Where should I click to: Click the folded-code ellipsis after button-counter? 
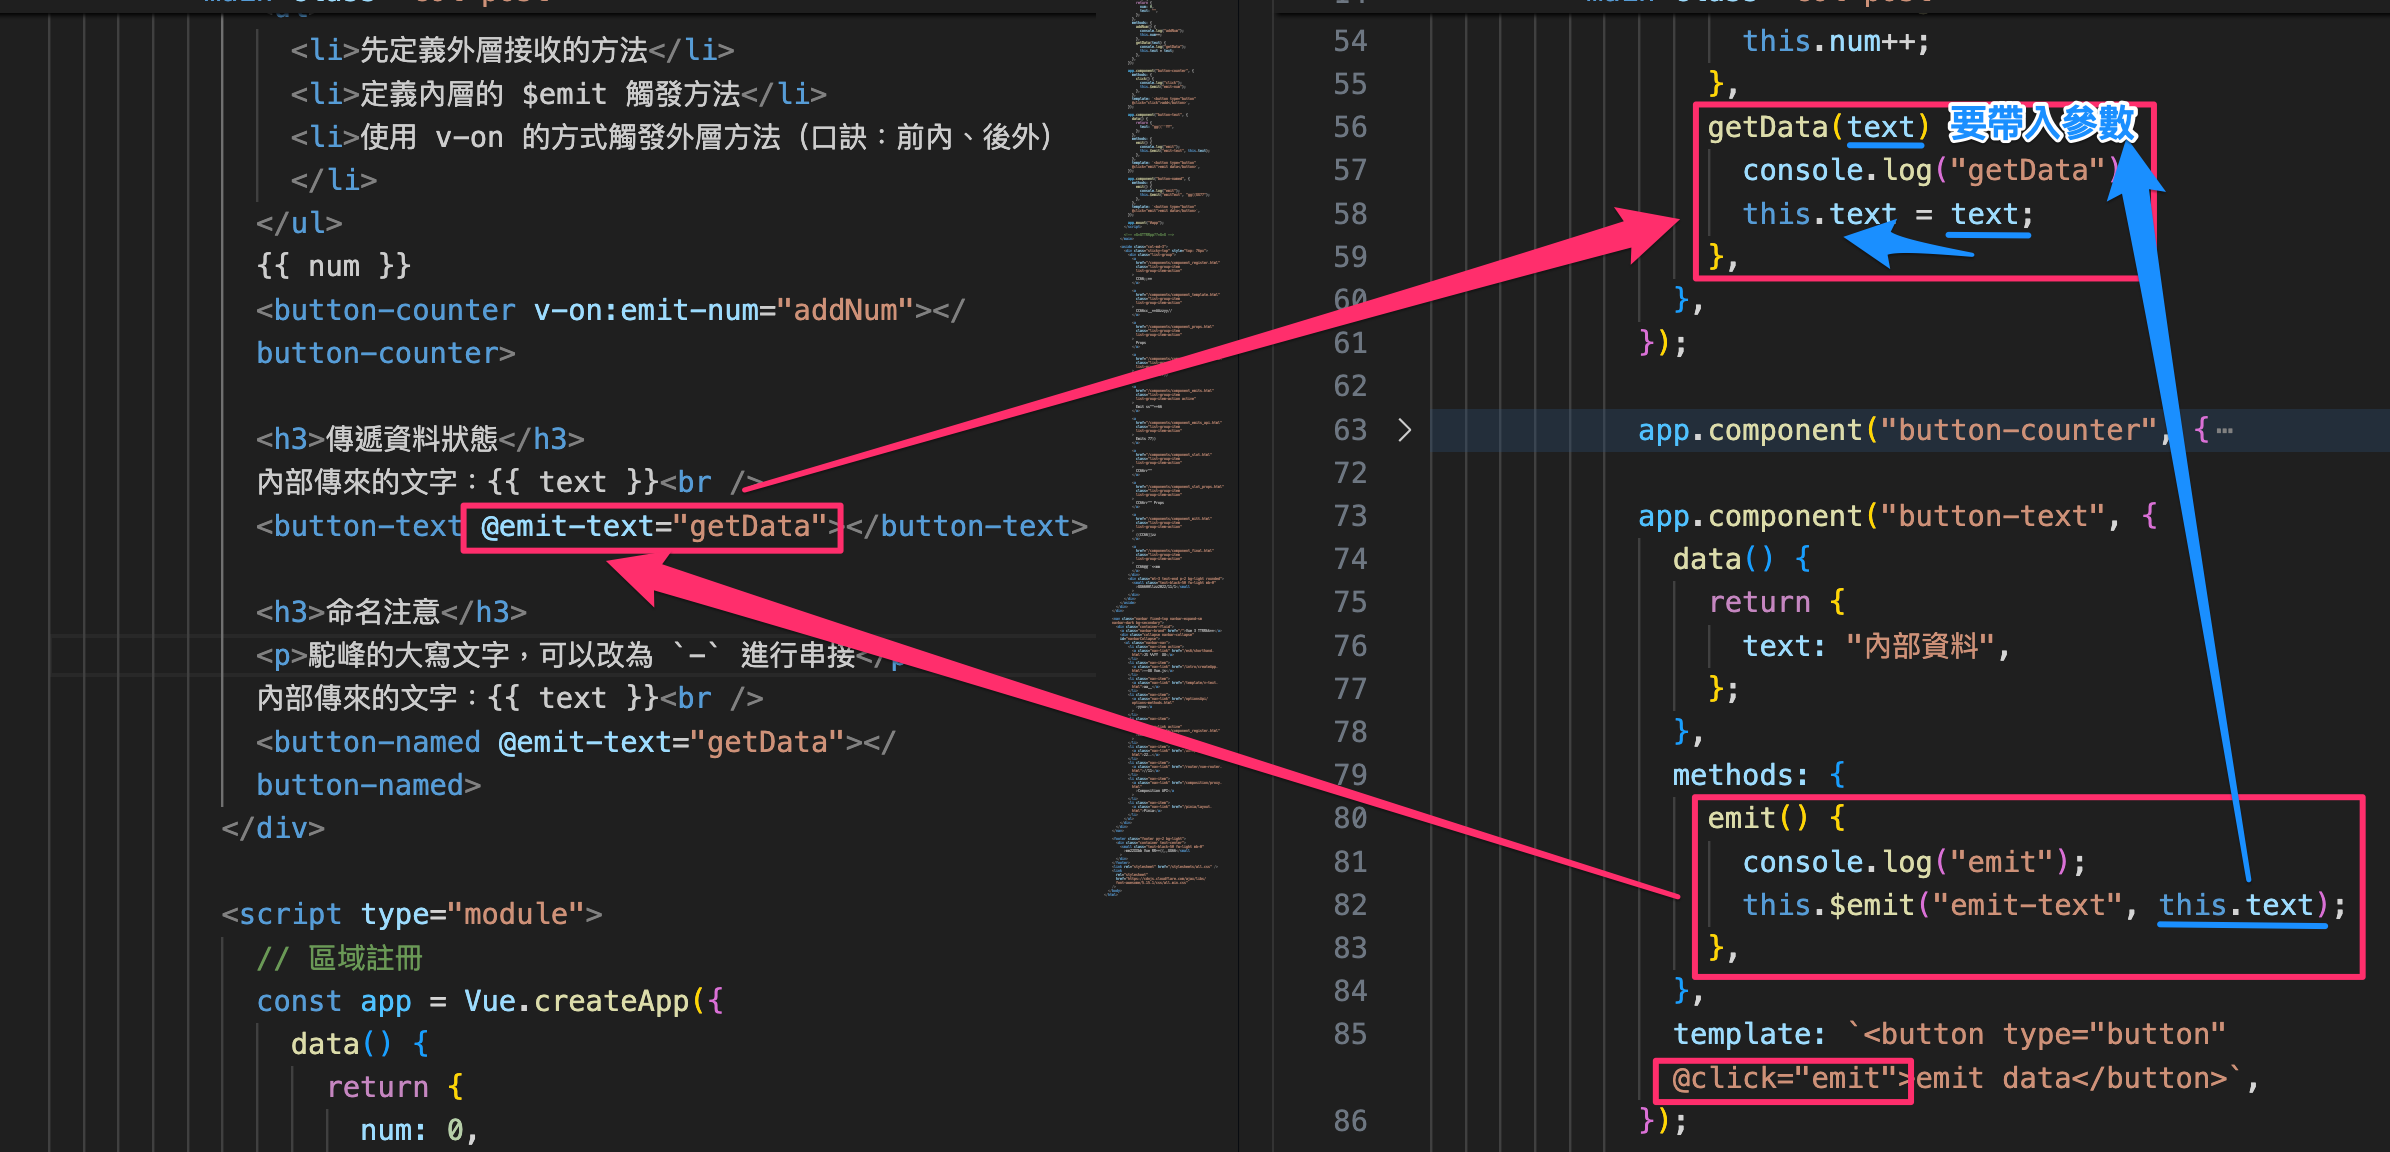2224,431
